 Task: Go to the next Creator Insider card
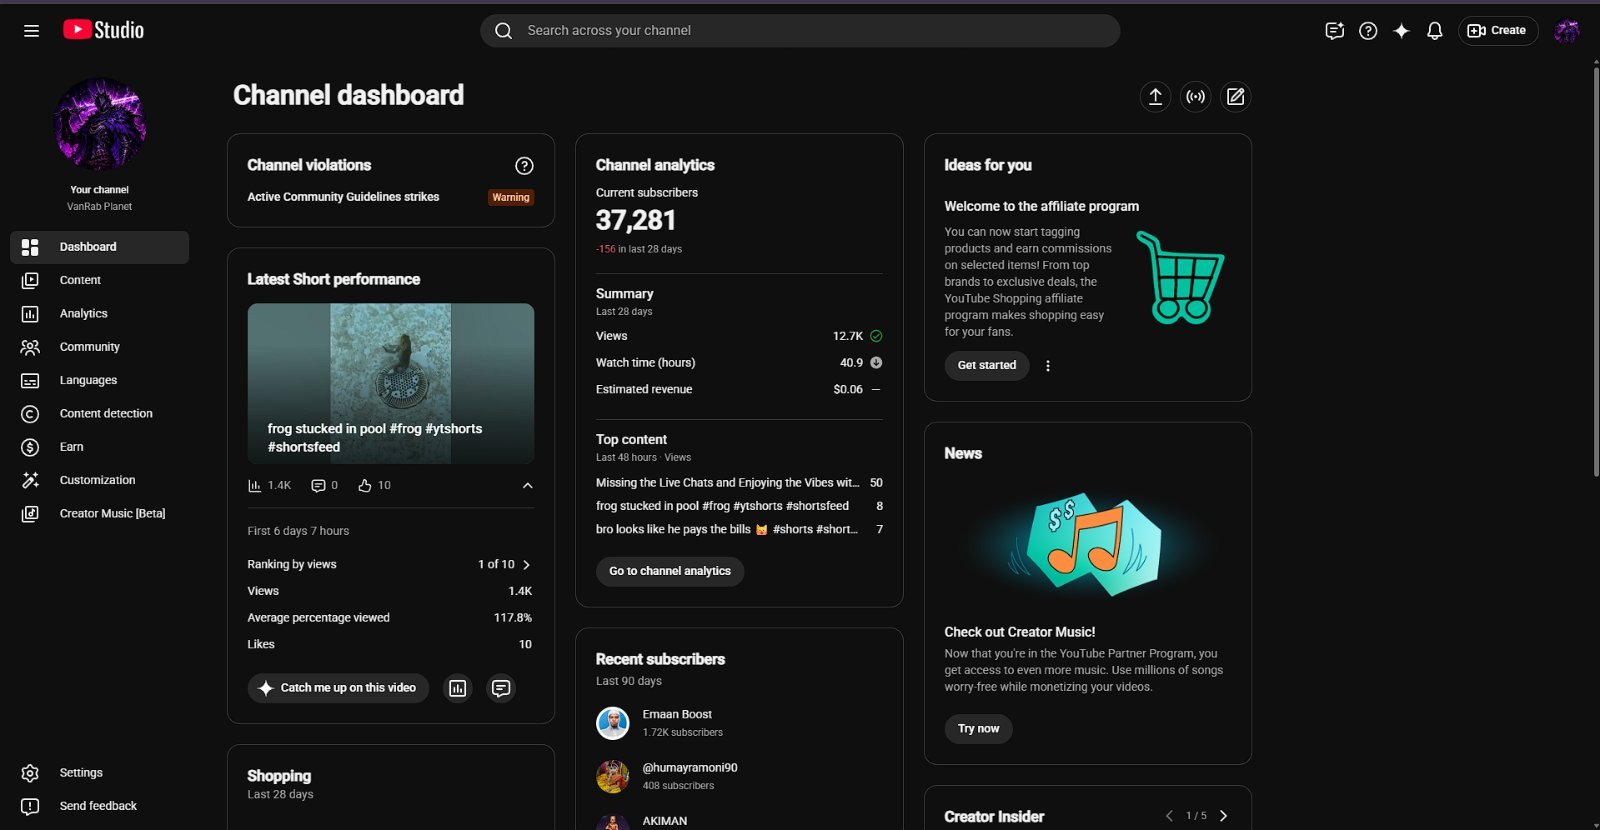pos(1224,816)
